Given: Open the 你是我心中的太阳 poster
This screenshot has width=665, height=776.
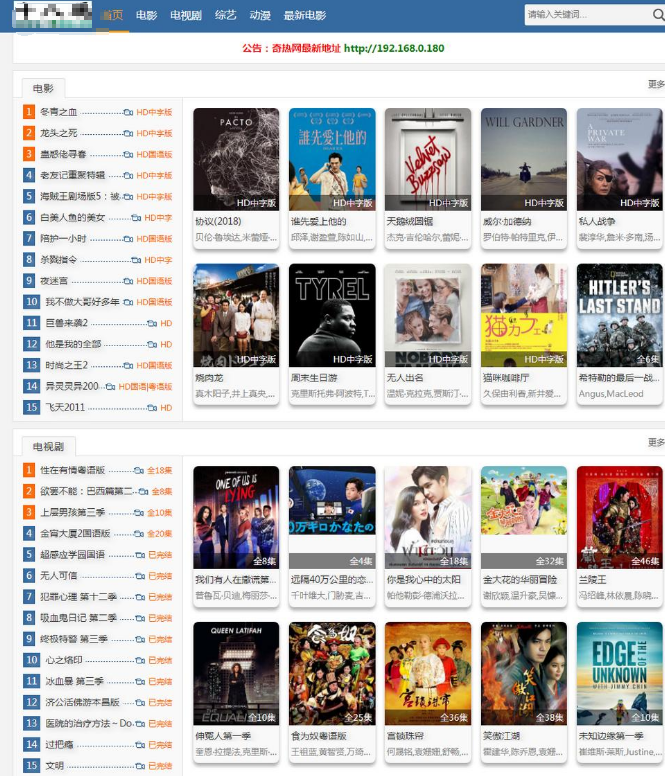Looking at the screenshot, I should (x=428, y=517).
